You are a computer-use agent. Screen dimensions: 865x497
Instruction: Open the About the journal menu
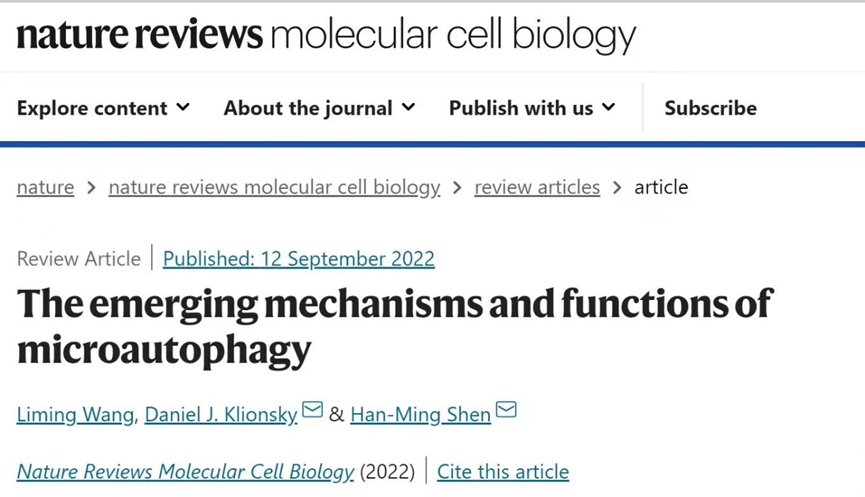[x=308, y=108]
